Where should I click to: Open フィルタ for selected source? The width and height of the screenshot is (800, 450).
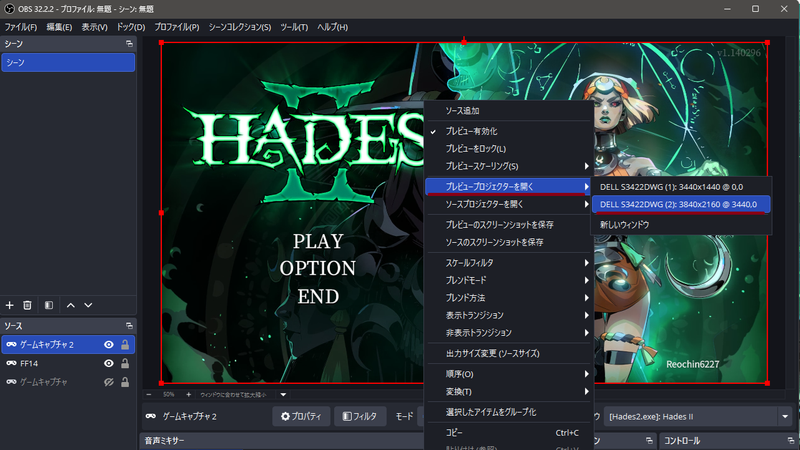point(360,416)
